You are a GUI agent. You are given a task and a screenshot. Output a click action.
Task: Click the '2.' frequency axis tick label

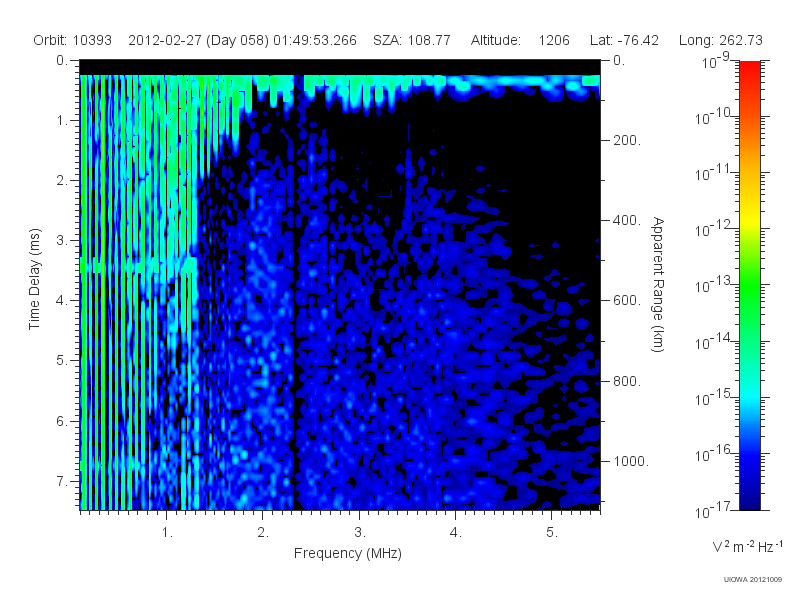263,533
